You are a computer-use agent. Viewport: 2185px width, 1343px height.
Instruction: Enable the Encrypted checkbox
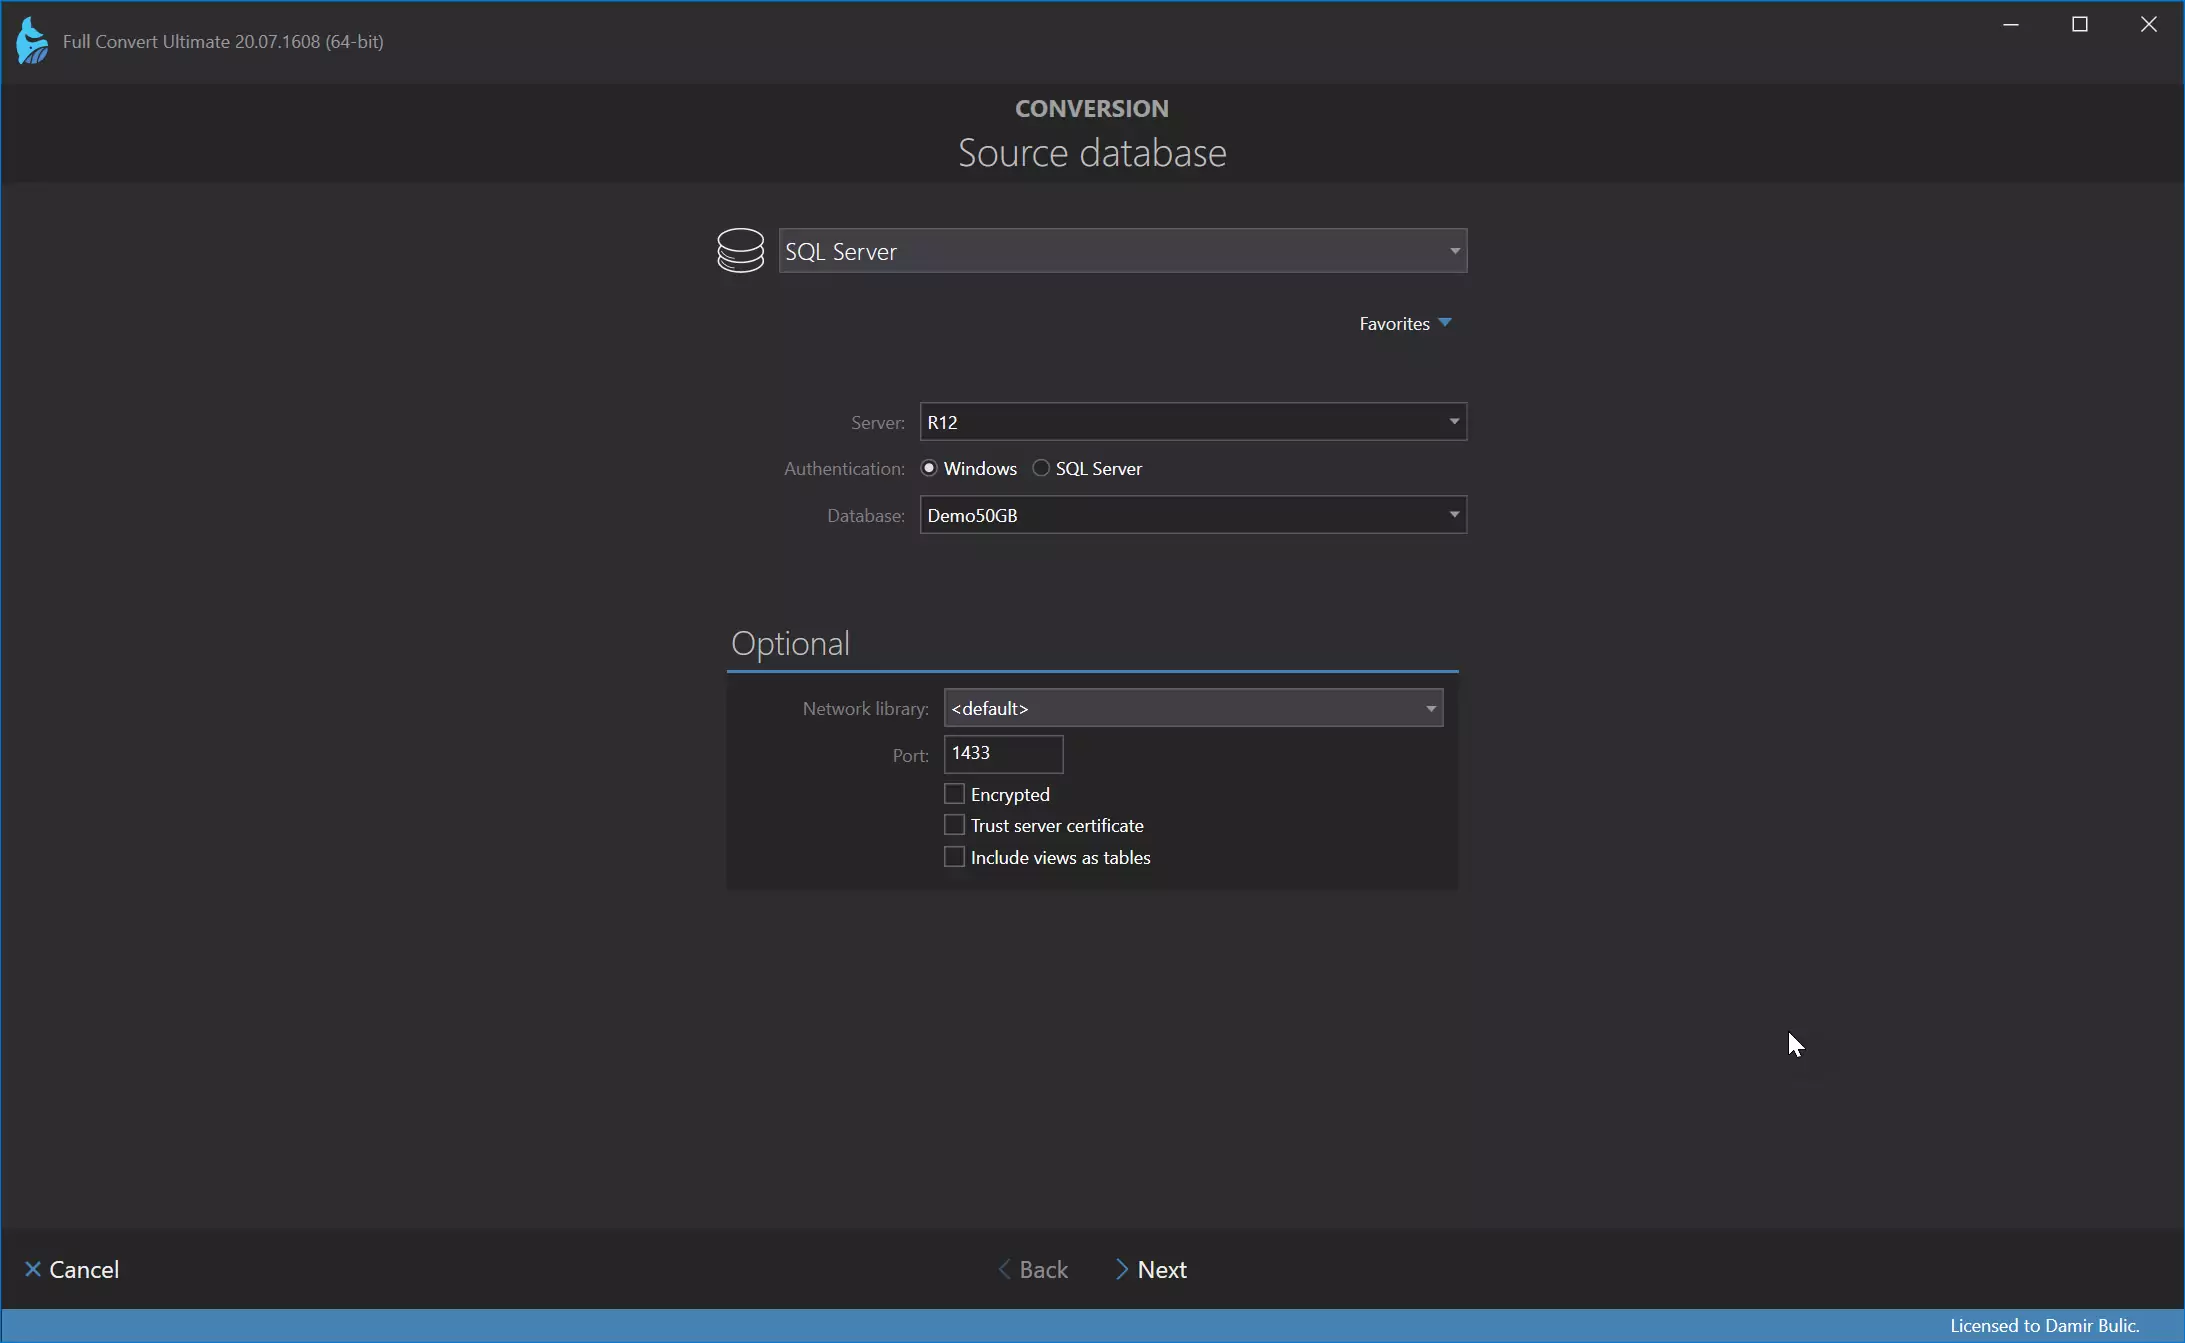pos(954,794)
